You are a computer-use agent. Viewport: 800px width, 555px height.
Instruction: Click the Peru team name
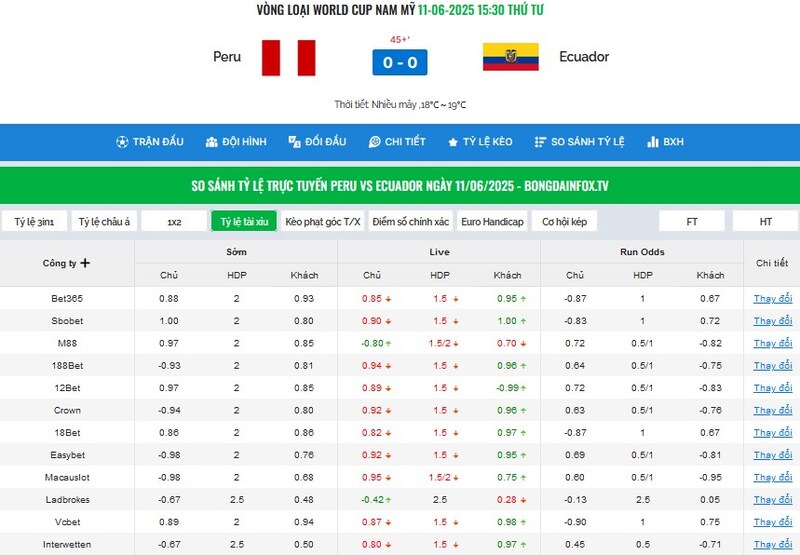(x=227, y=57)
